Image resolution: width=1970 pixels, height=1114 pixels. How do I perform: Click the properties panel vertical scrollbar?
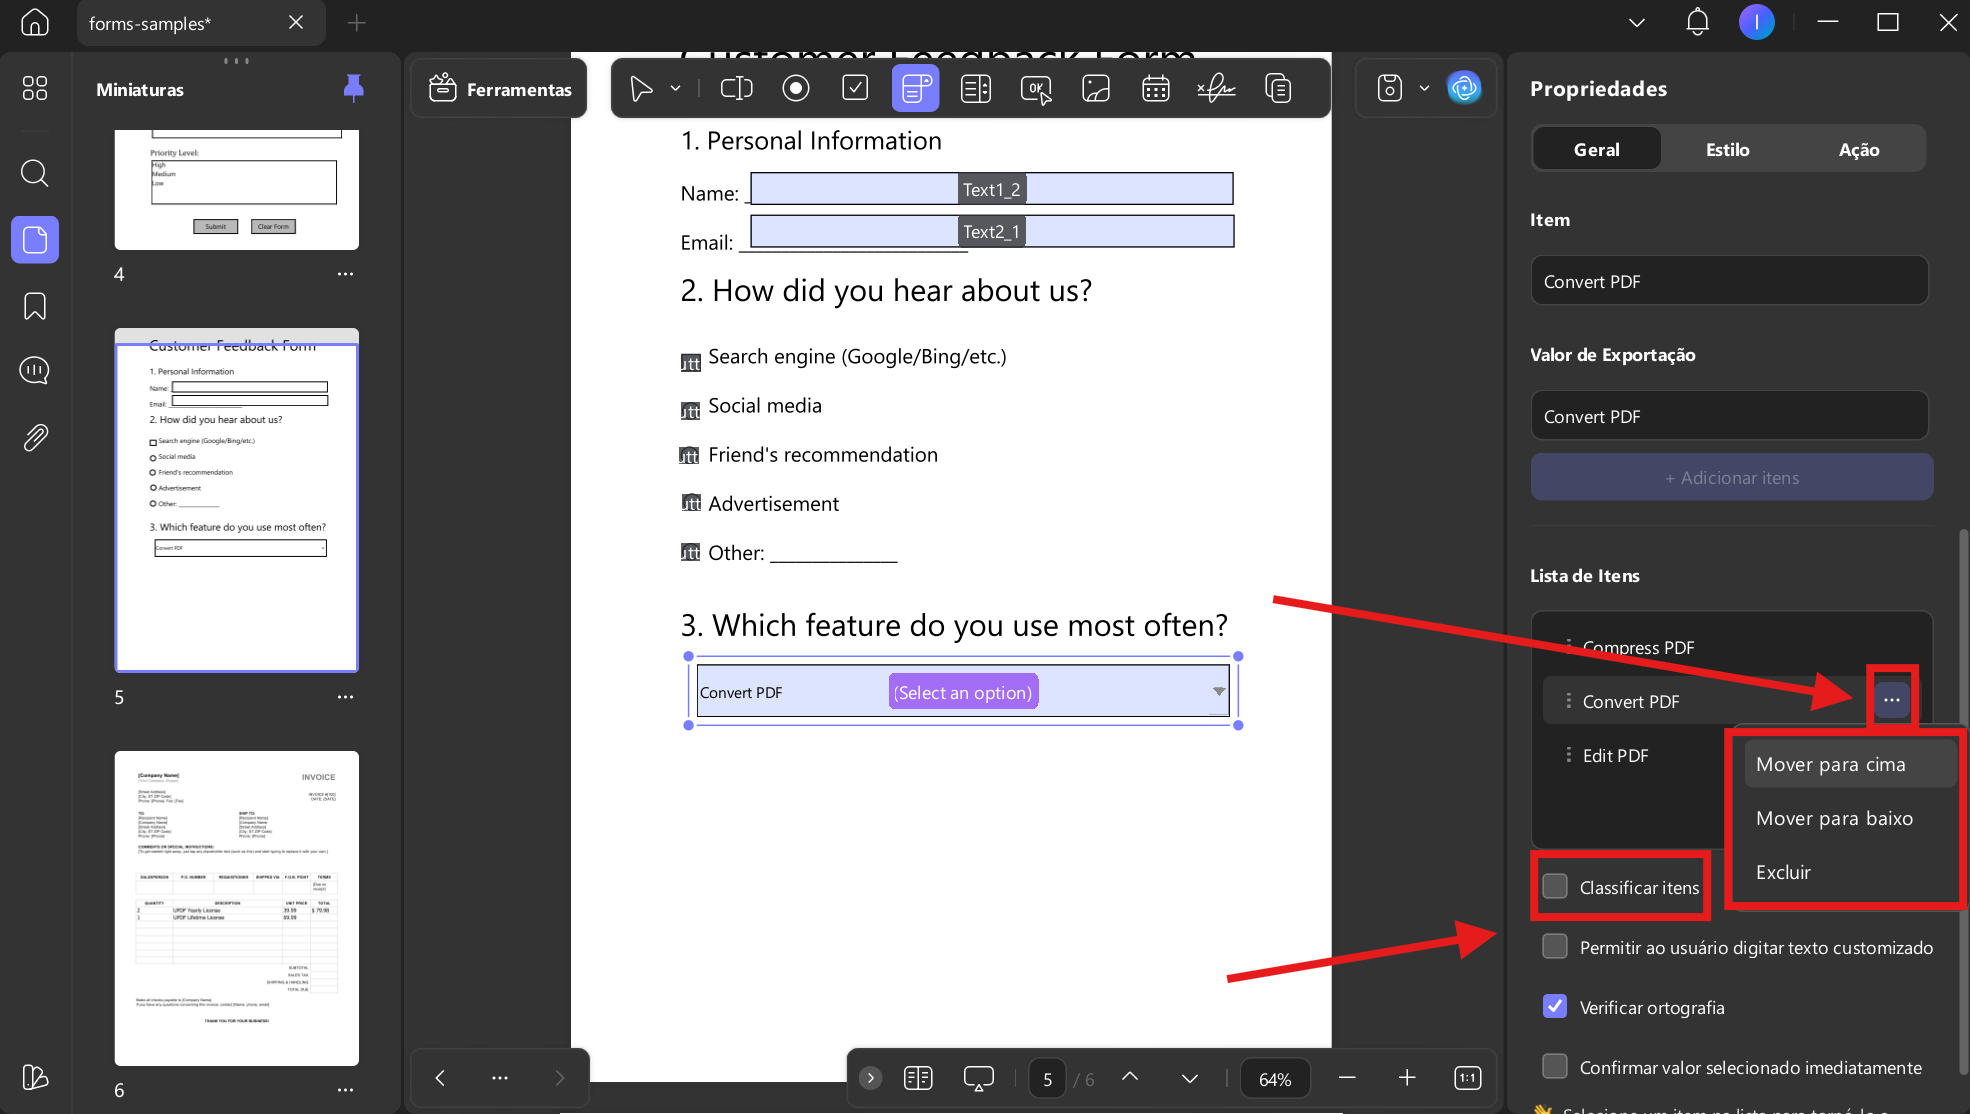click(x=1963, y=800)
